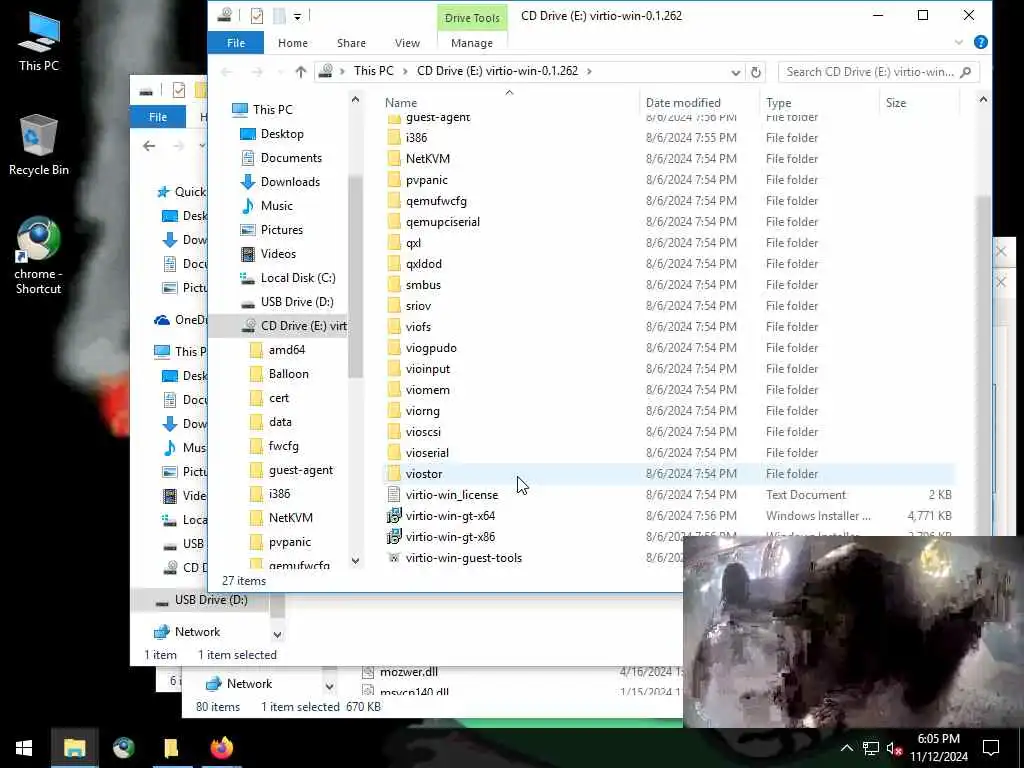The image size is (1024, 768).
Task: Click the search magnifier icon
Action: (966, 72)
